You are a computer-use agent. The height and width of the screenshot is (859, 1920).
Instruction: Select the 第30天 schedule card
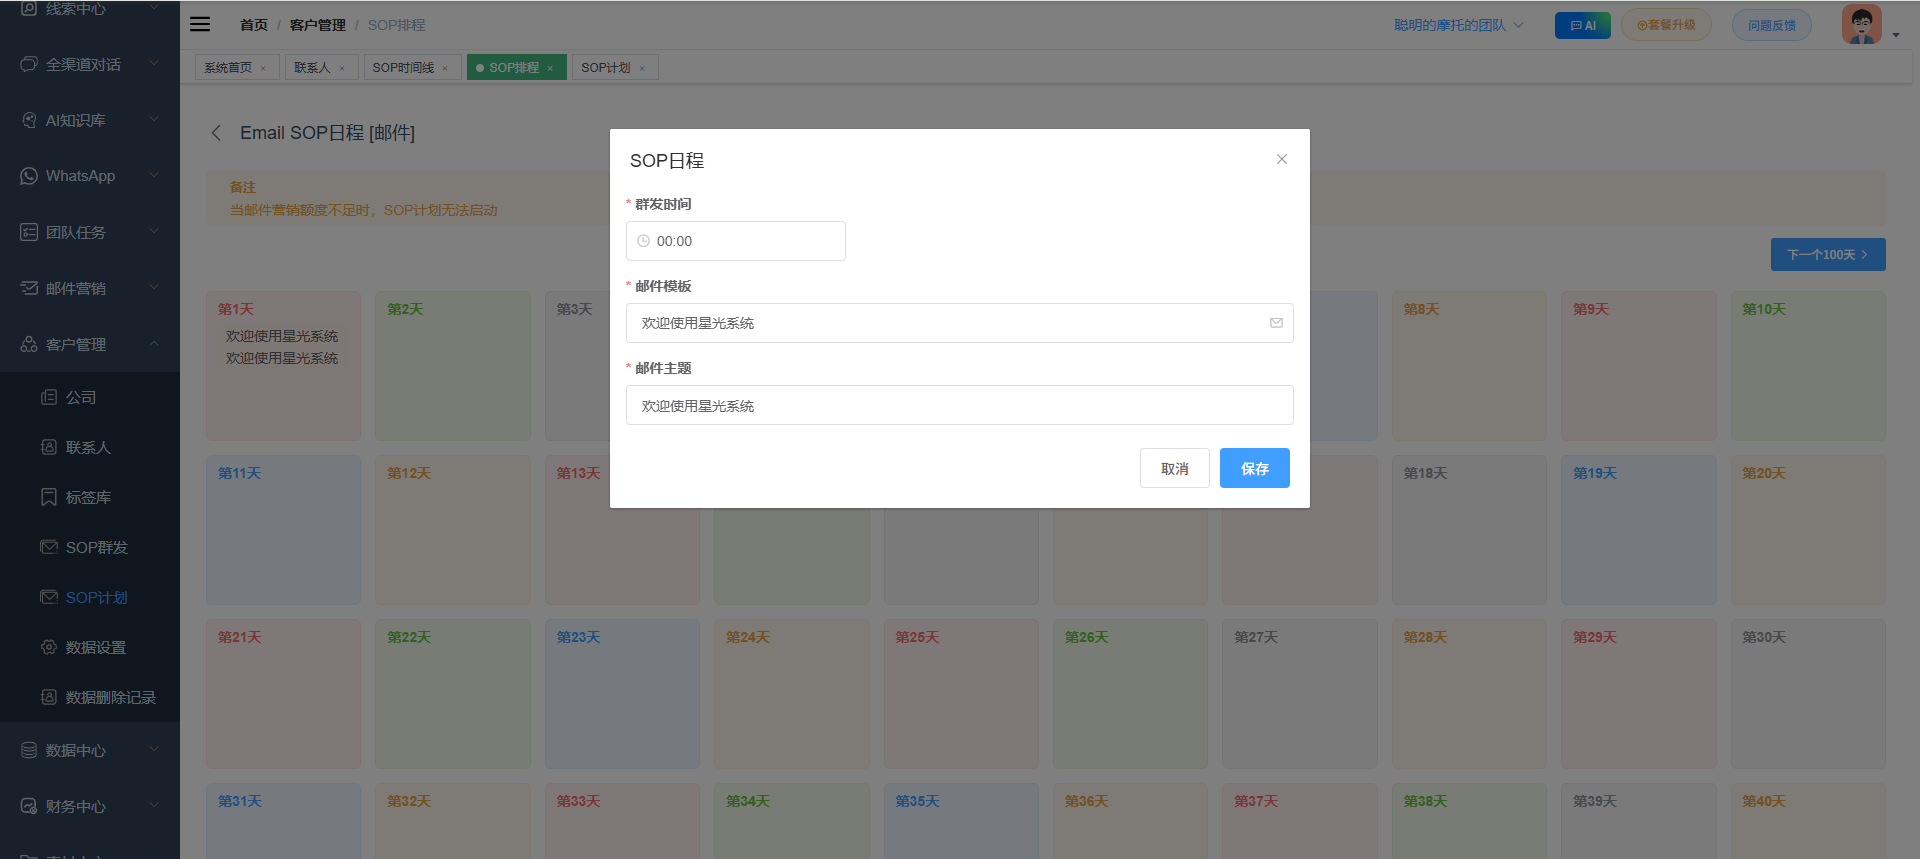pyautogui.click(x=1808, y=694)
